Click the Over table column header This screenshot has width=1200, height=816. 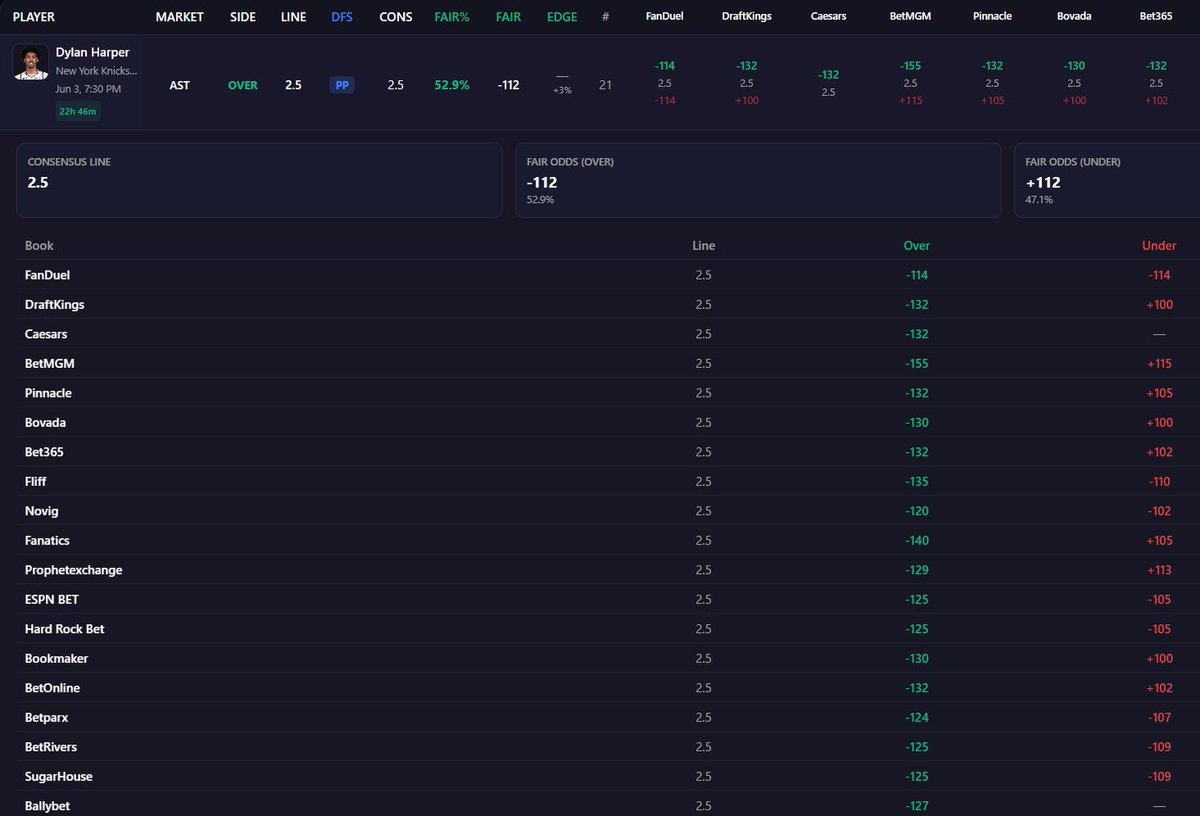click(x=916, y=245)
